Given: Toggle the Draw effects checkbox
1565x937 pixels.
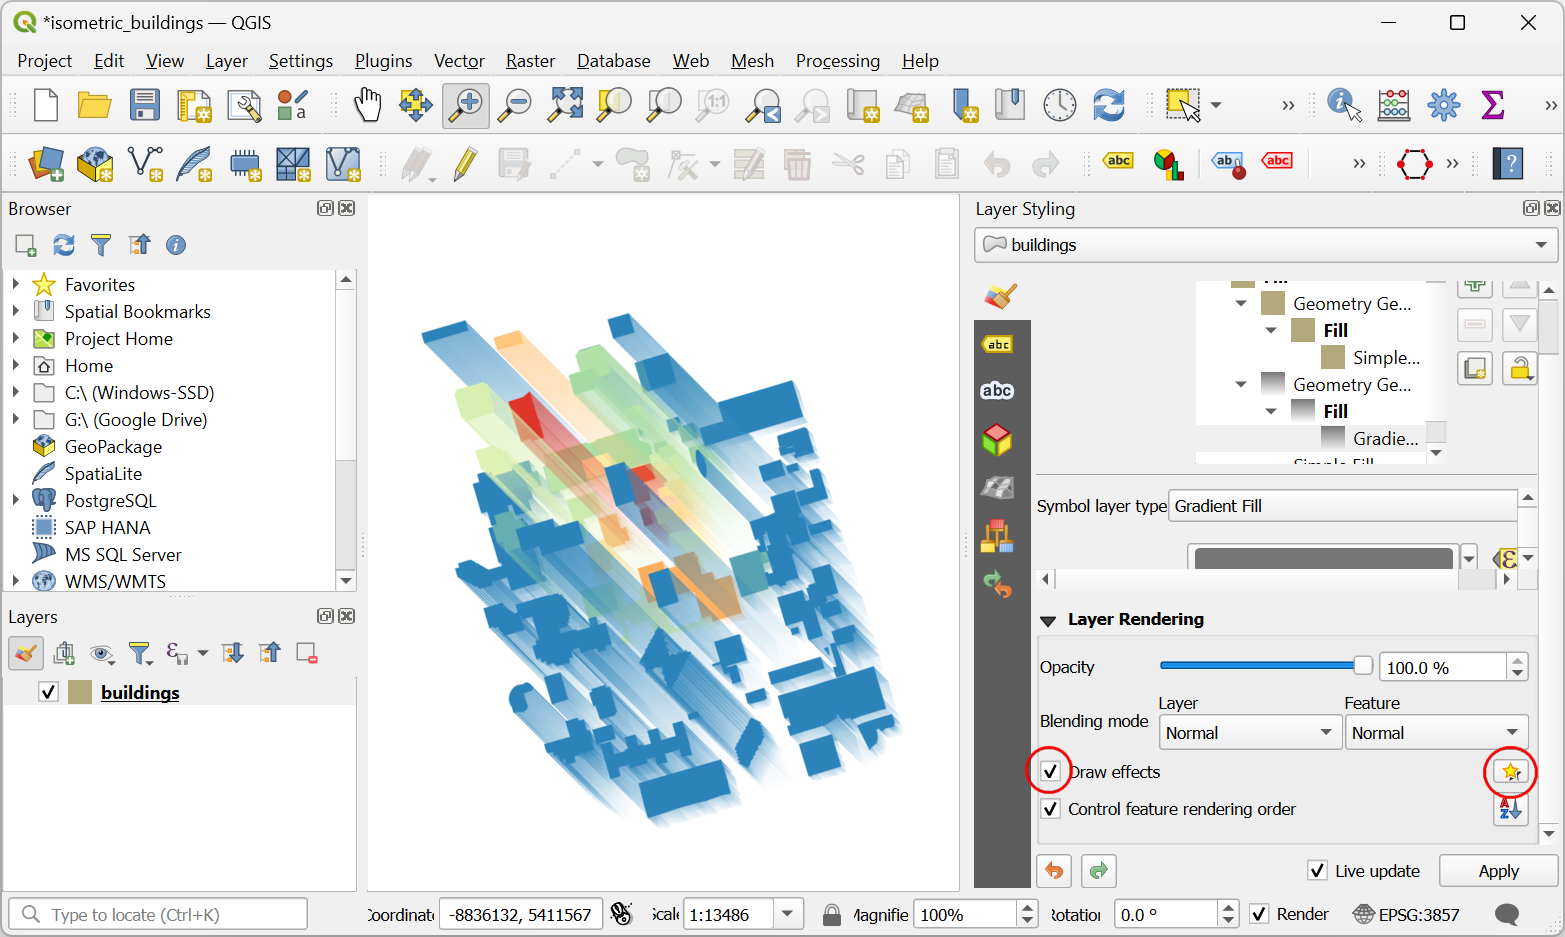Looking at the screenshot, I should [x=1050, y=772].
